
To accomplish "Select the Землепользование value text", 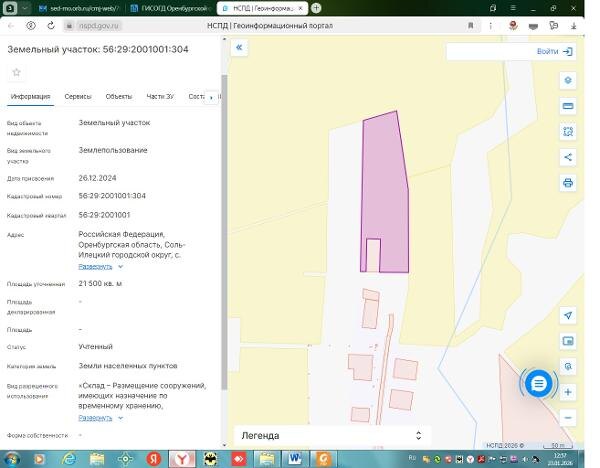I will click(113, 150).
